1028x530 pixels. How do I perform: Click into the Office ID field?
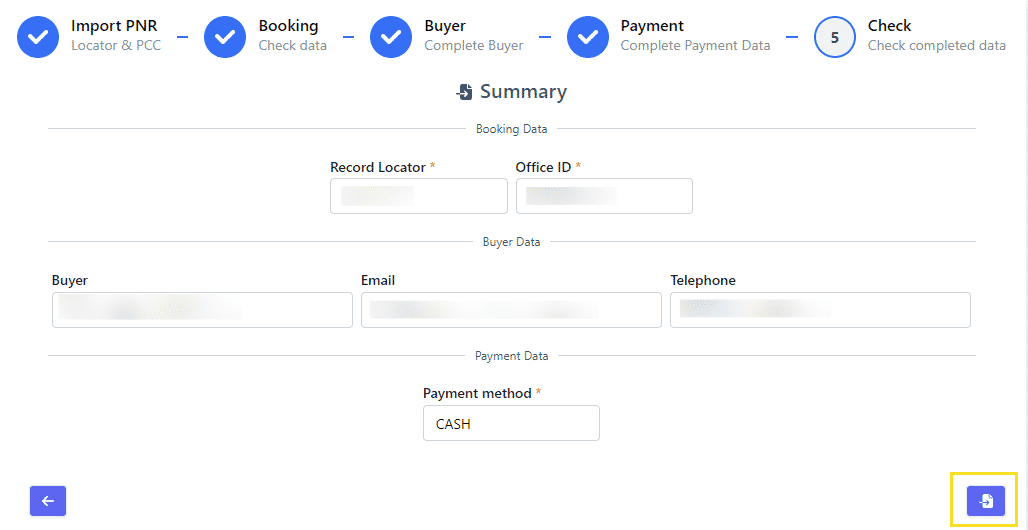[x=604, y=196]
